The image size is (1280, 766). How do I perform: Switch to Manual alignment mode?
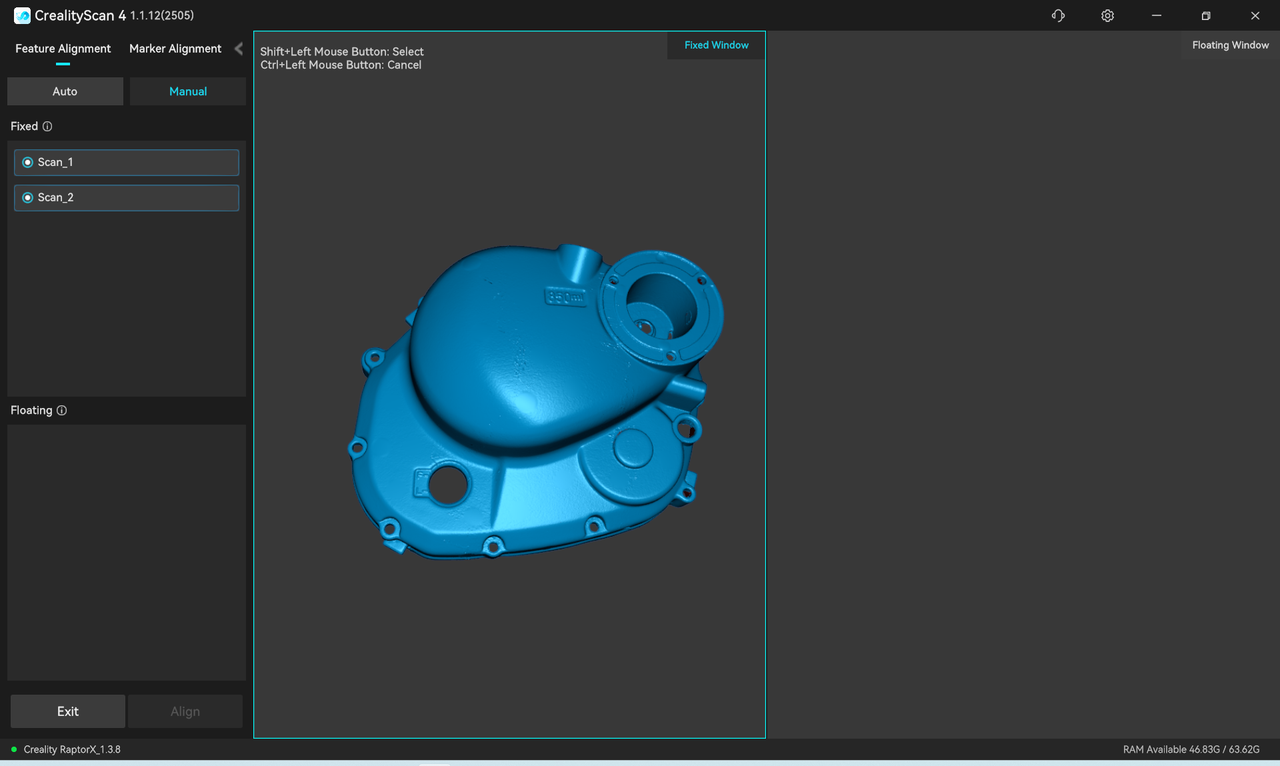[x=188, y=92]
